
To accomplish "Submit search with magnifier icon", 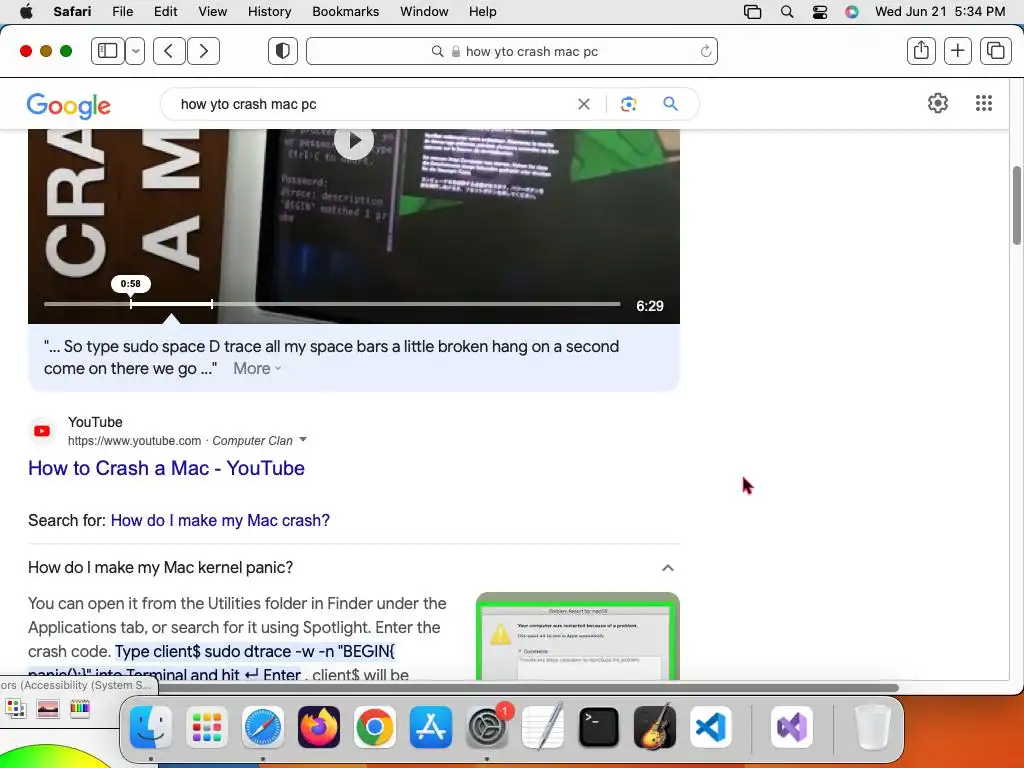I will click(x=670, y=104).
